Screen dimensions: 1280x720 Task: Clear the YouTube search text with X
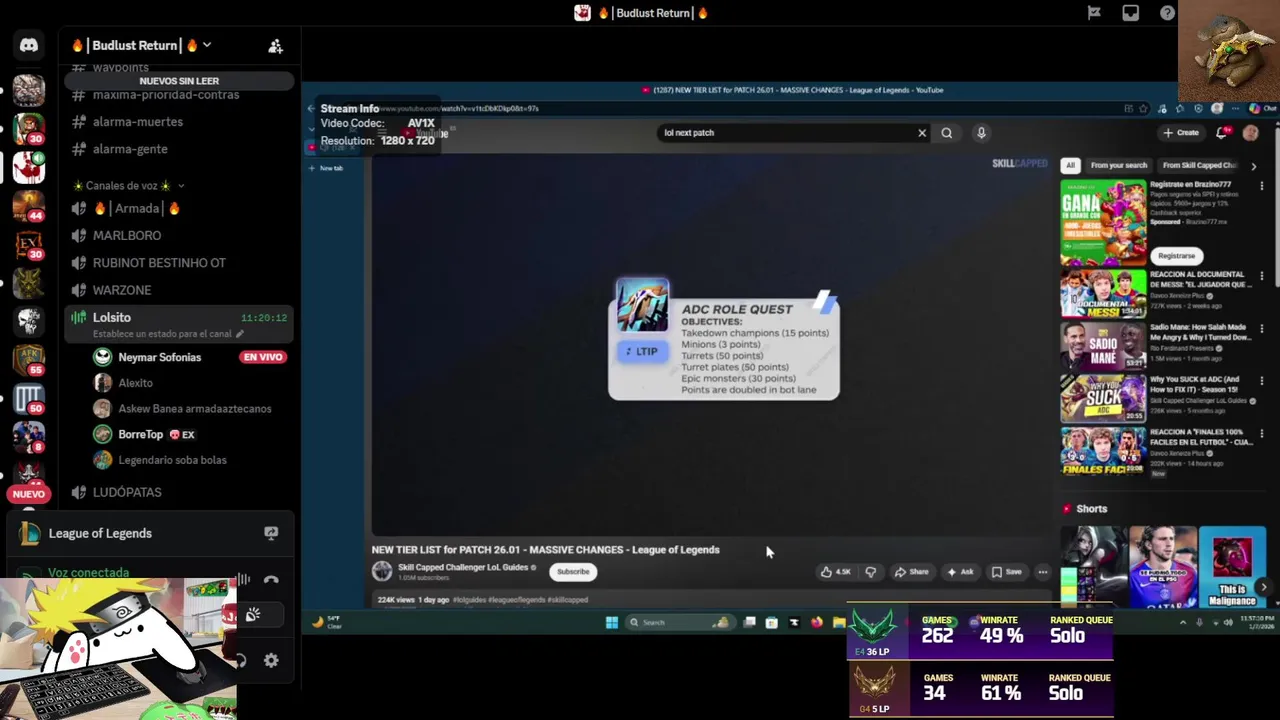pyautogui.click(x=922, y=133)
